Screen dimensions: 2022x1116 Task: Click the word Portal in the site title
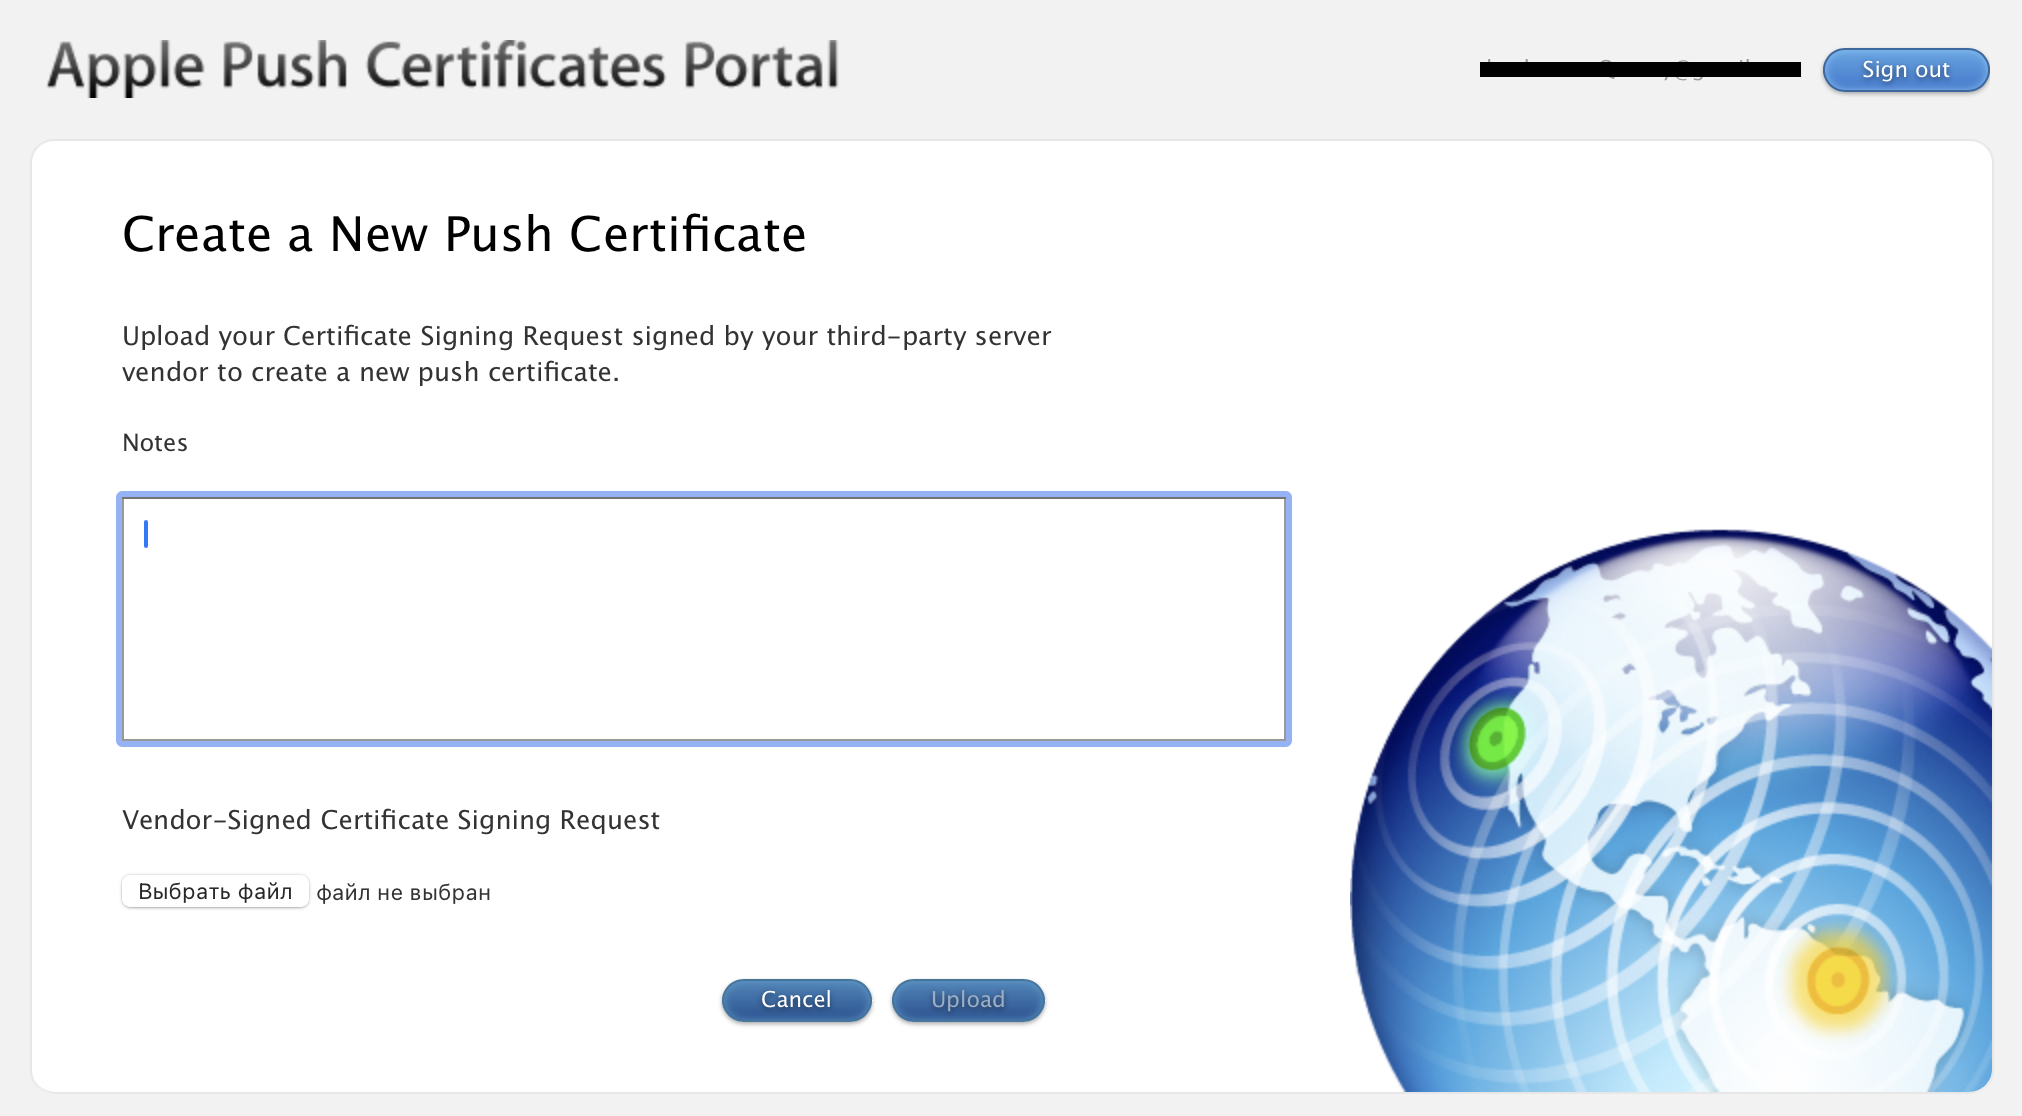click(x=760, y=67)
